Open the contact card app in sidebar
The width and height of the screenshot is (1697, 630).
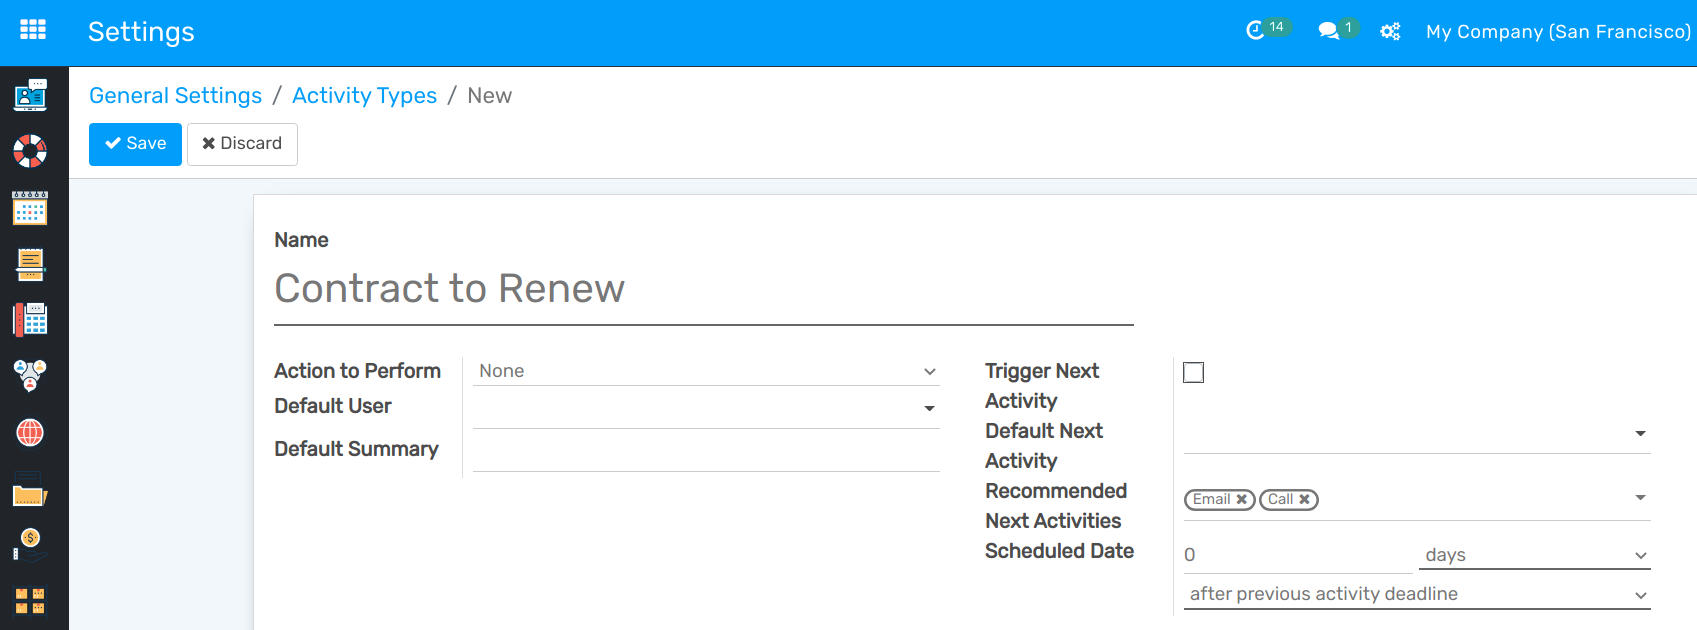[x=30, y=95]
